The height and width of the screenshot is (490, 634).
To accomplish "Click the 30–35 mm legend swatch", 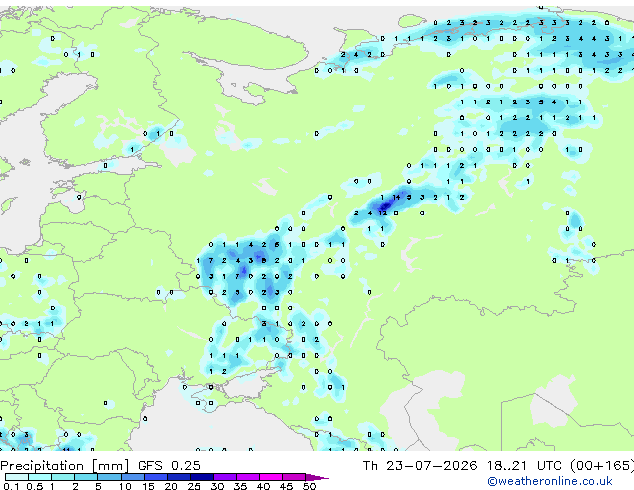I will 224,477.
